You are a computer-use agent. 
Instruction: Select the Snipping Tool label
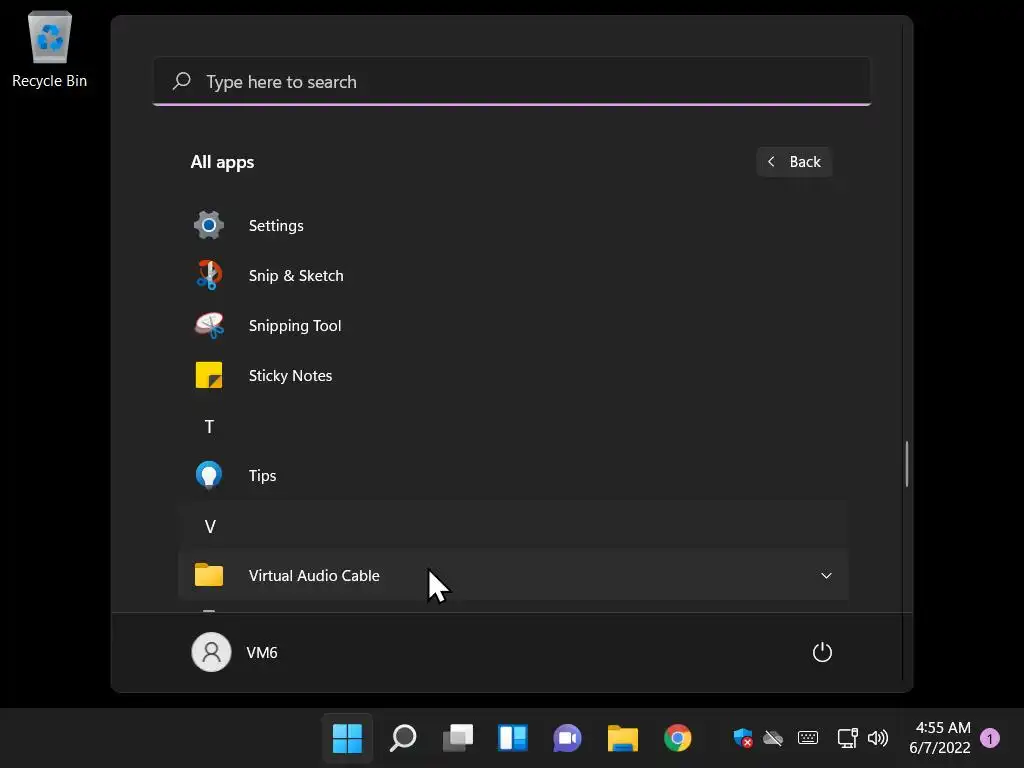click(x=295, y=326)
